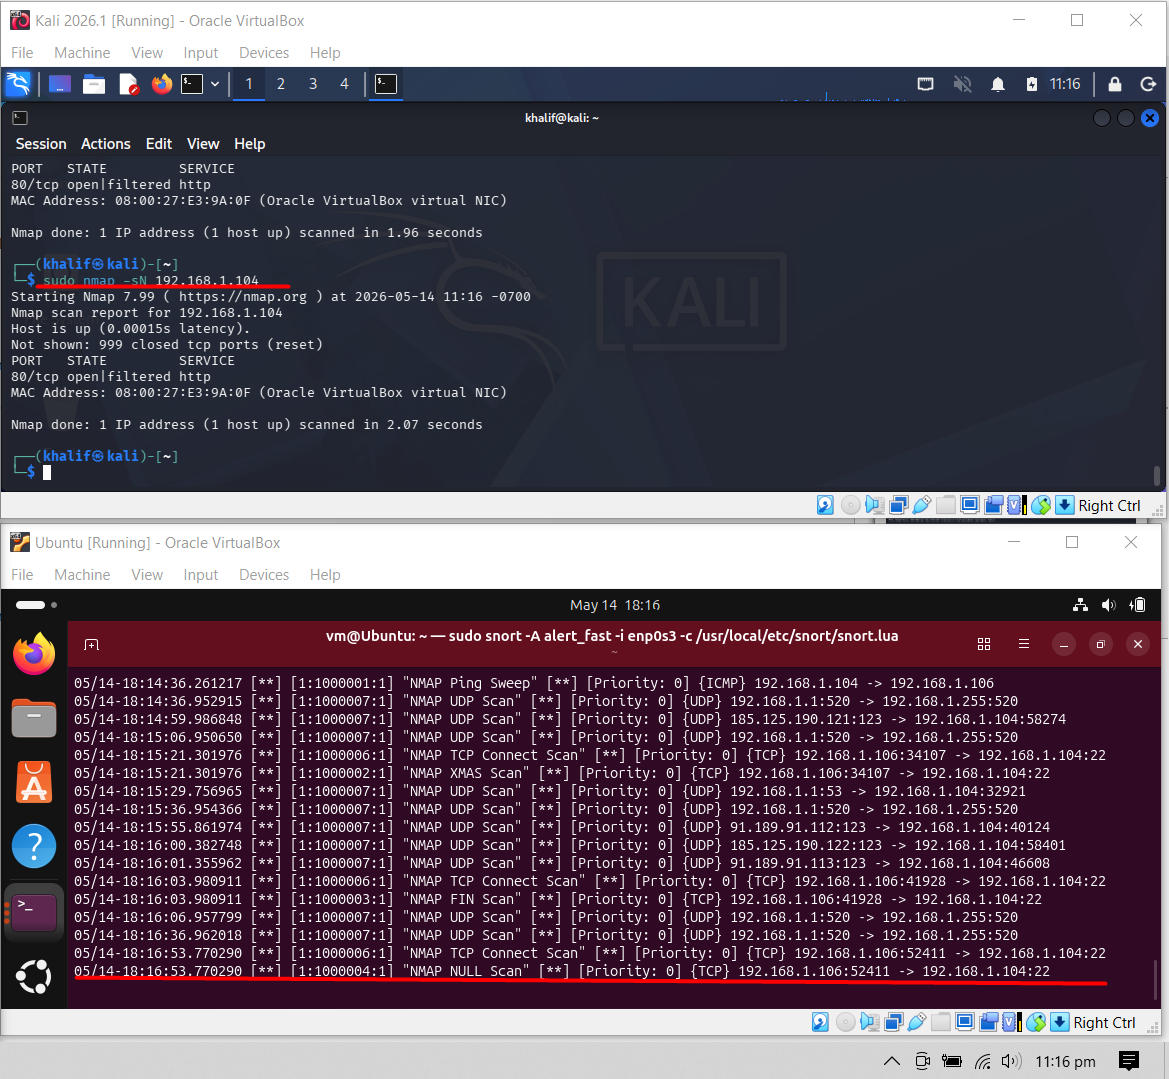Open new tab button in Ubuntu terminal
Screen dimensions: 1169x1079
92,644
